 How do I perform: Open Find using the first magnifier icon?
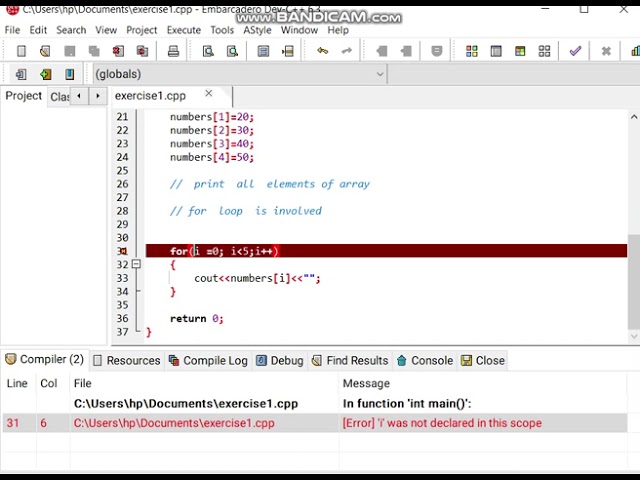pyautogui.click(x=208, y=51)
